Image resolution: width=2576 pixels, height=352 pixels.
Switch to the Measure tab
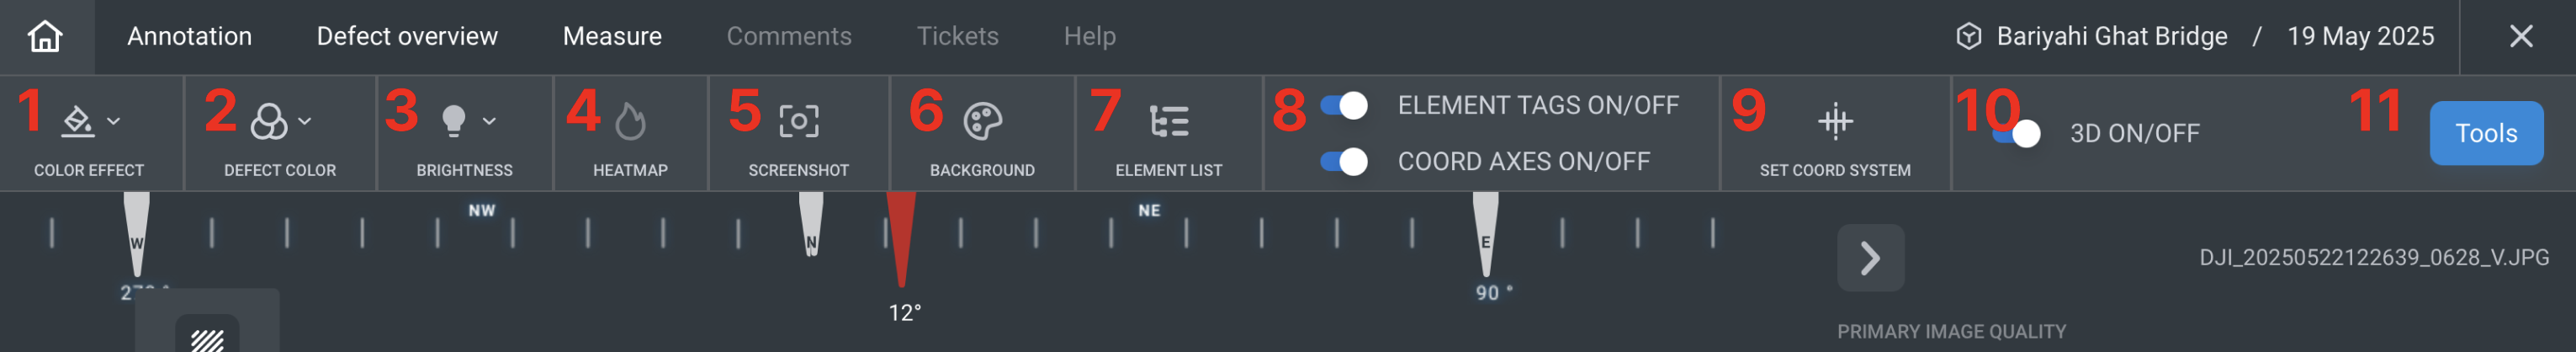612,36
